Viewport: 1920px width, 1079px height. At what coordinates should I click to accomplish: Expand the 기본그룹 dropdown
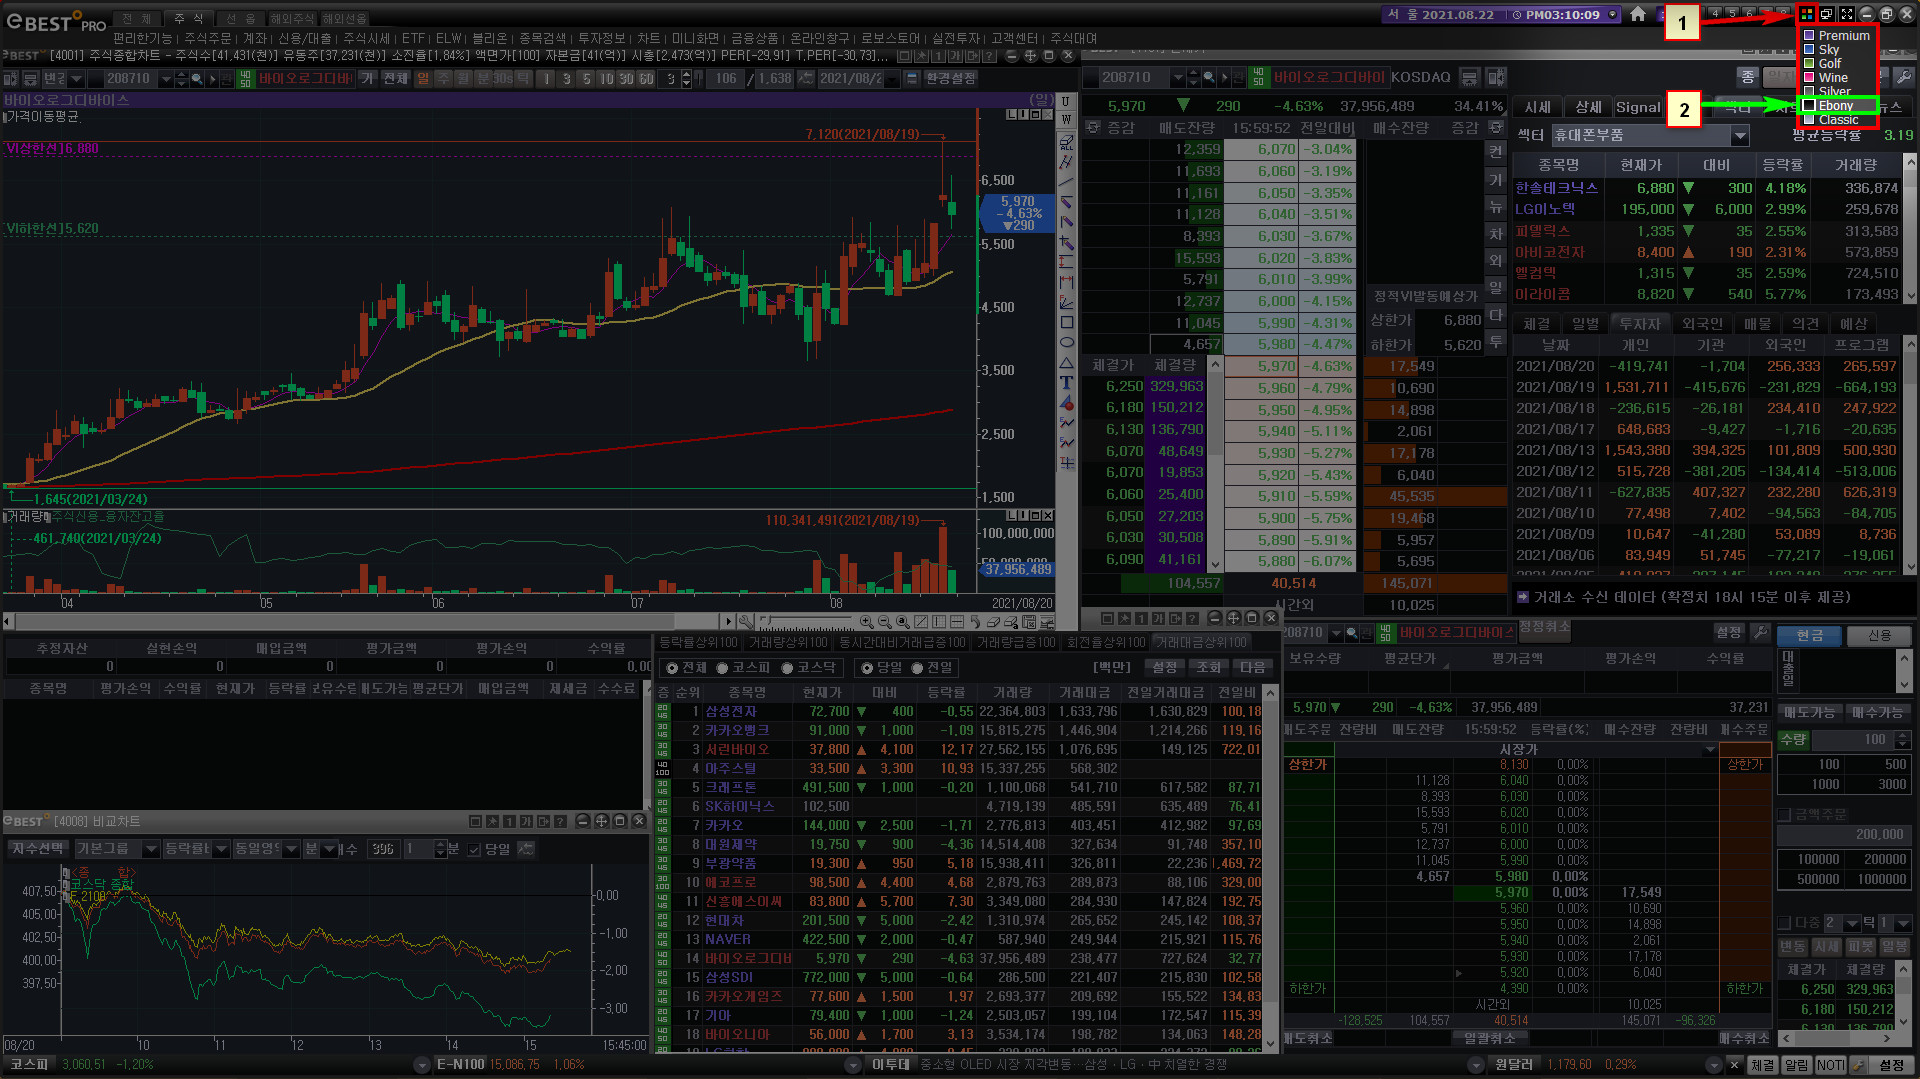pos(151,849)
